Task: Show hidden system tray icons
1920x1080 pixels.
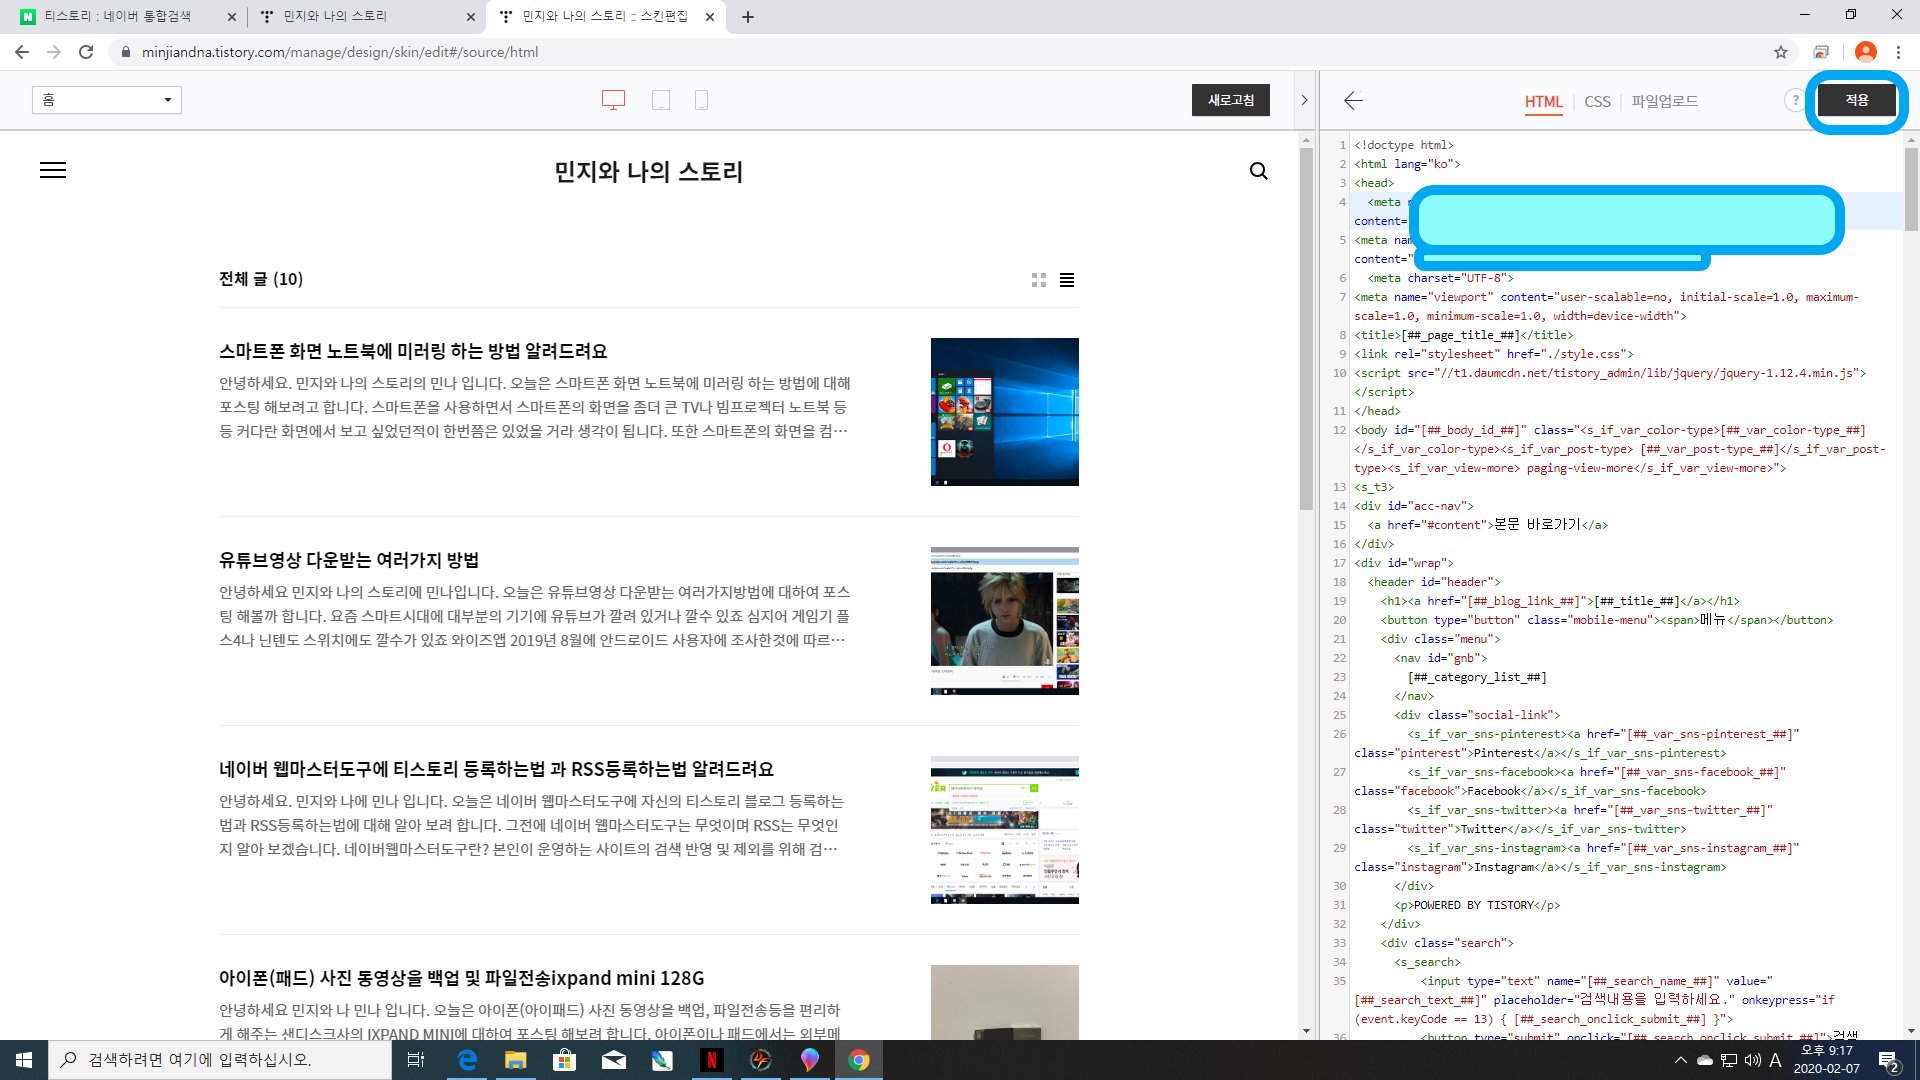Action: [1680, 1060]
